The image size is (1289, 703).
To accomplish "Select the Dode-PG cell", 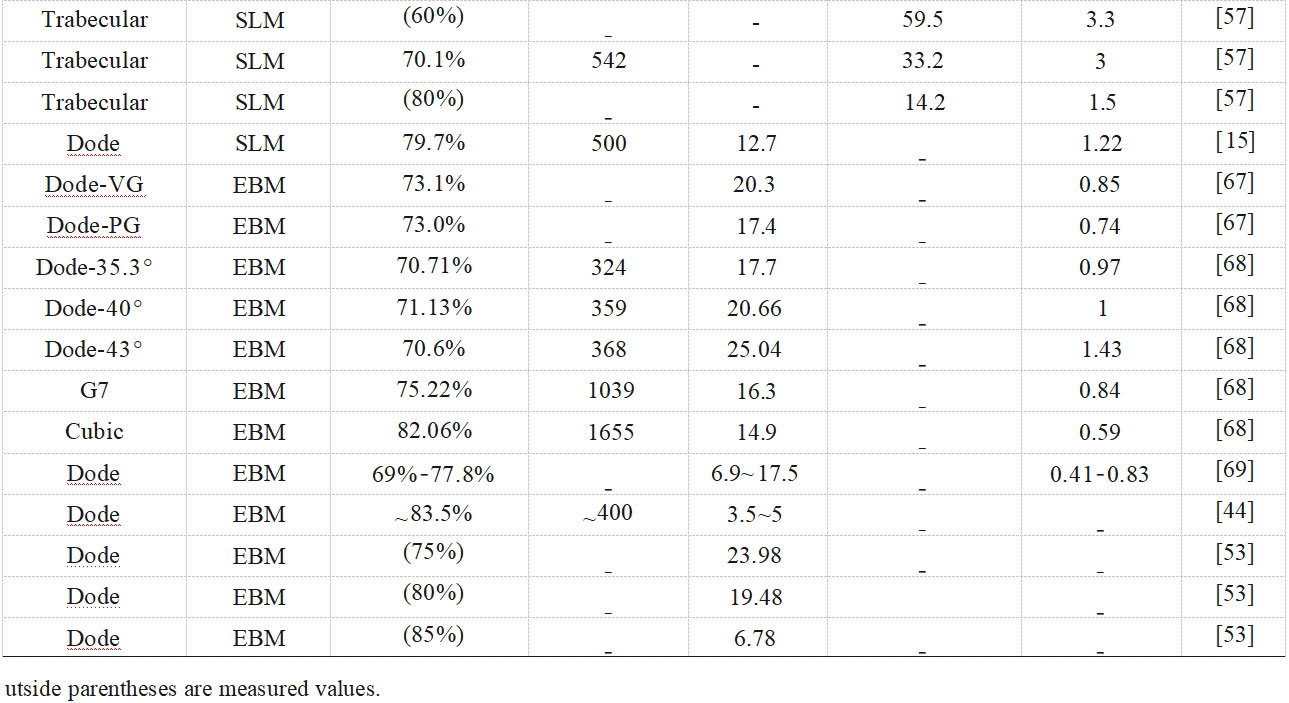I will 94,226.
